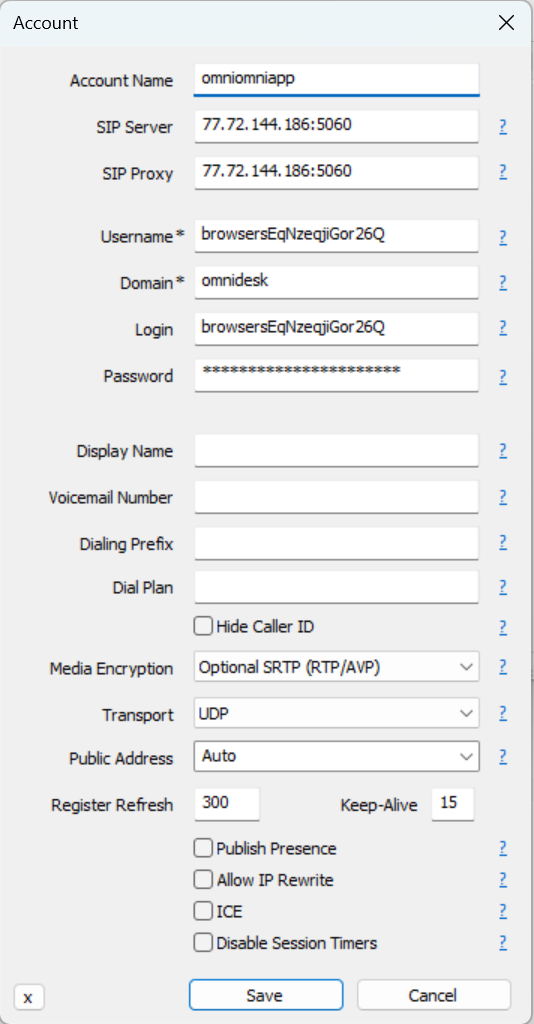Open help link next to SIP Server
Image resolution: width=534 pixels, height=1024 pixels.
coord(503,126)
